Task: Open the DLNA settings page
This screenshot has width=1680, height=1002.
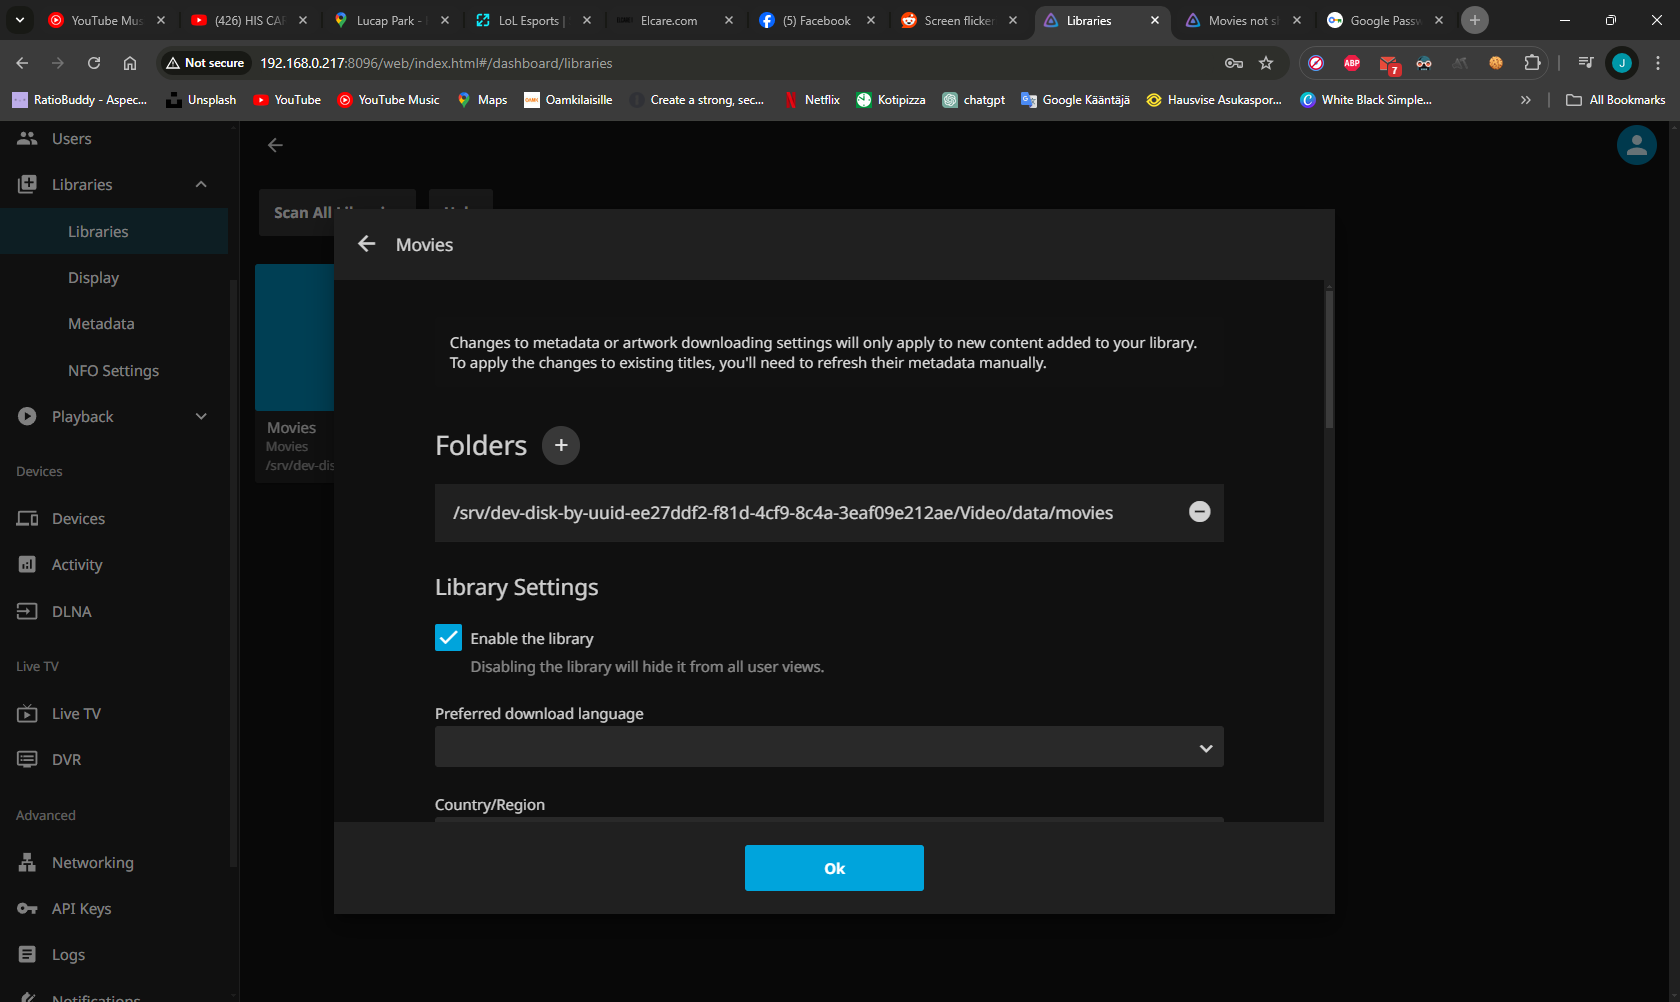Action: tap(71, 611)
